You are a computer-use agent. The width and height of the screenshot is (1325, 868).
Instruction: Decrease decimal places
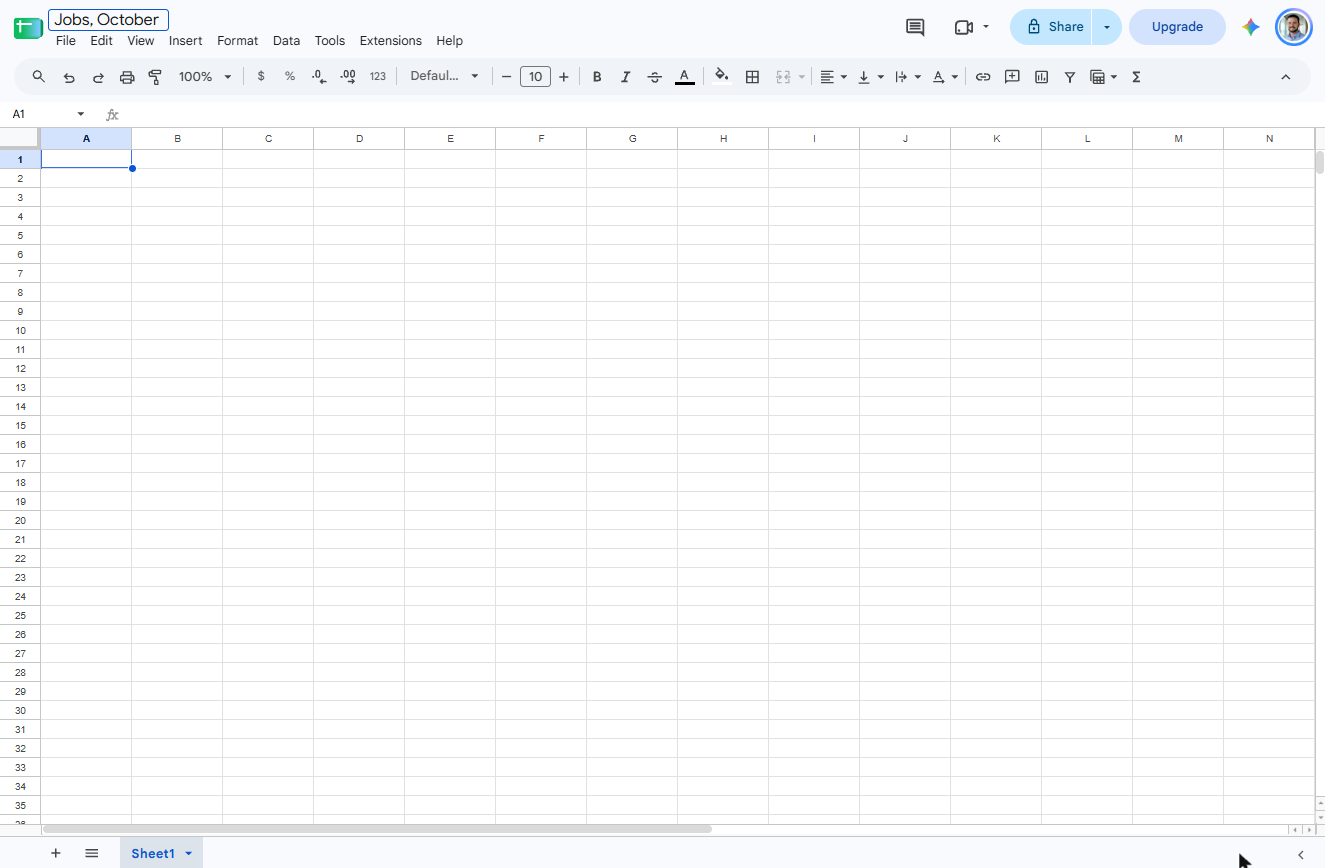click(319, 77)
